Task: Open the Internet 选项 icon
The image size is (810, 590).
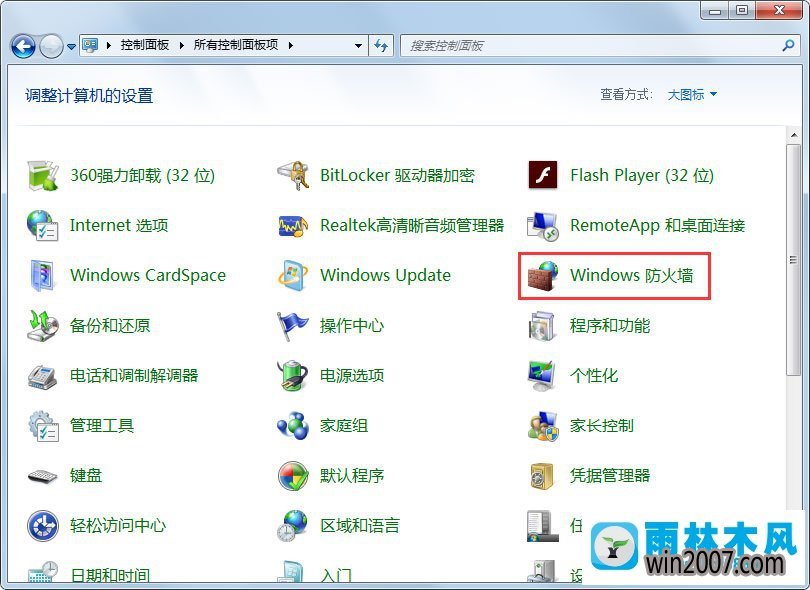Action: tap(42, 225)
